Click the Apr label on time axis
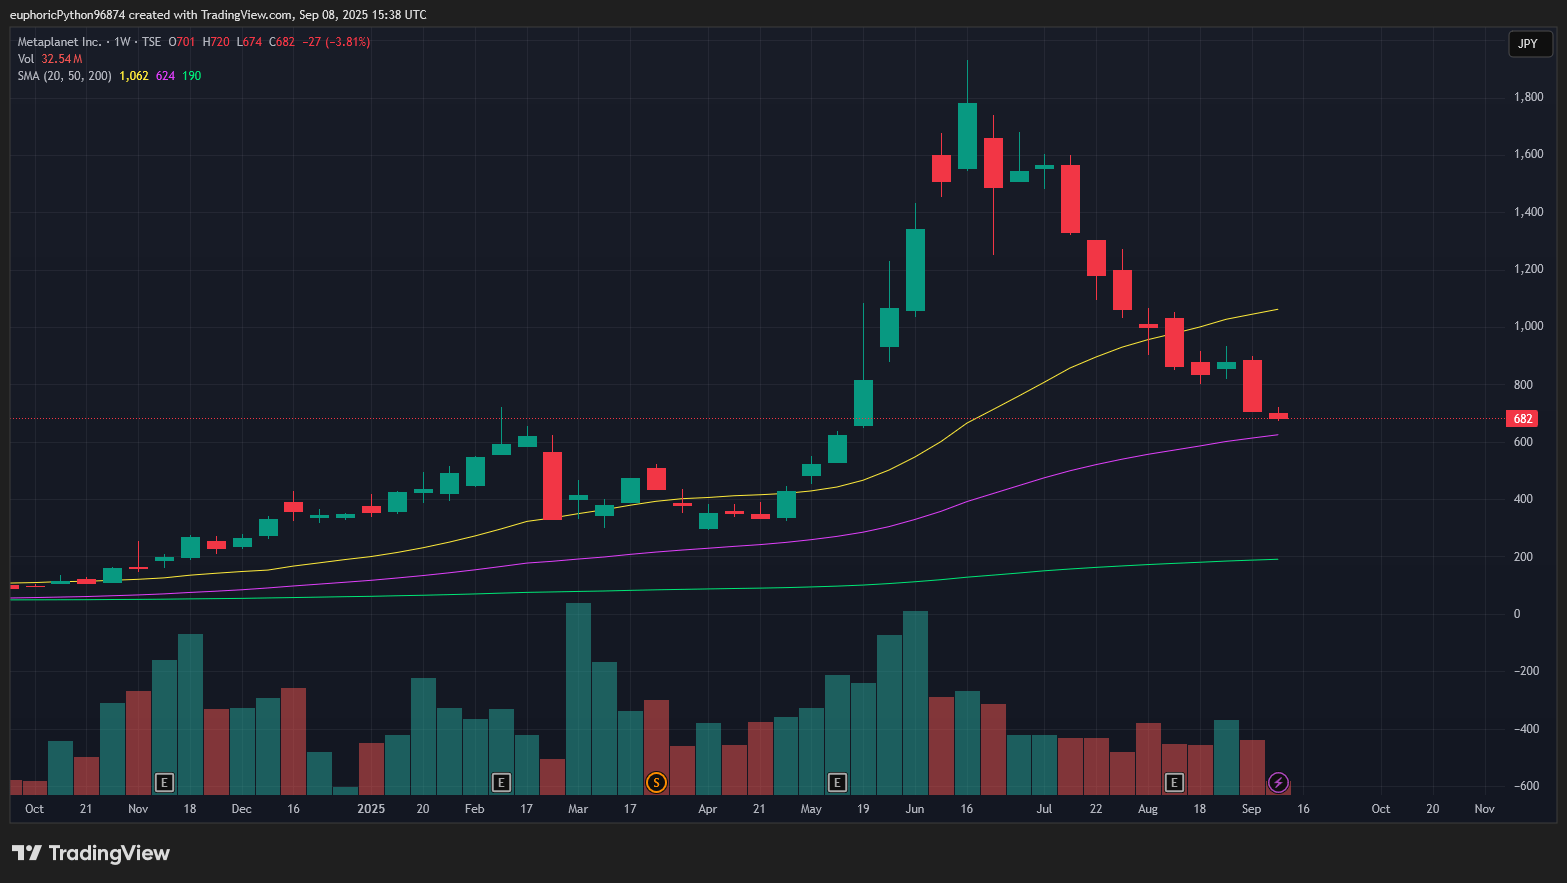 click(708, 809)
